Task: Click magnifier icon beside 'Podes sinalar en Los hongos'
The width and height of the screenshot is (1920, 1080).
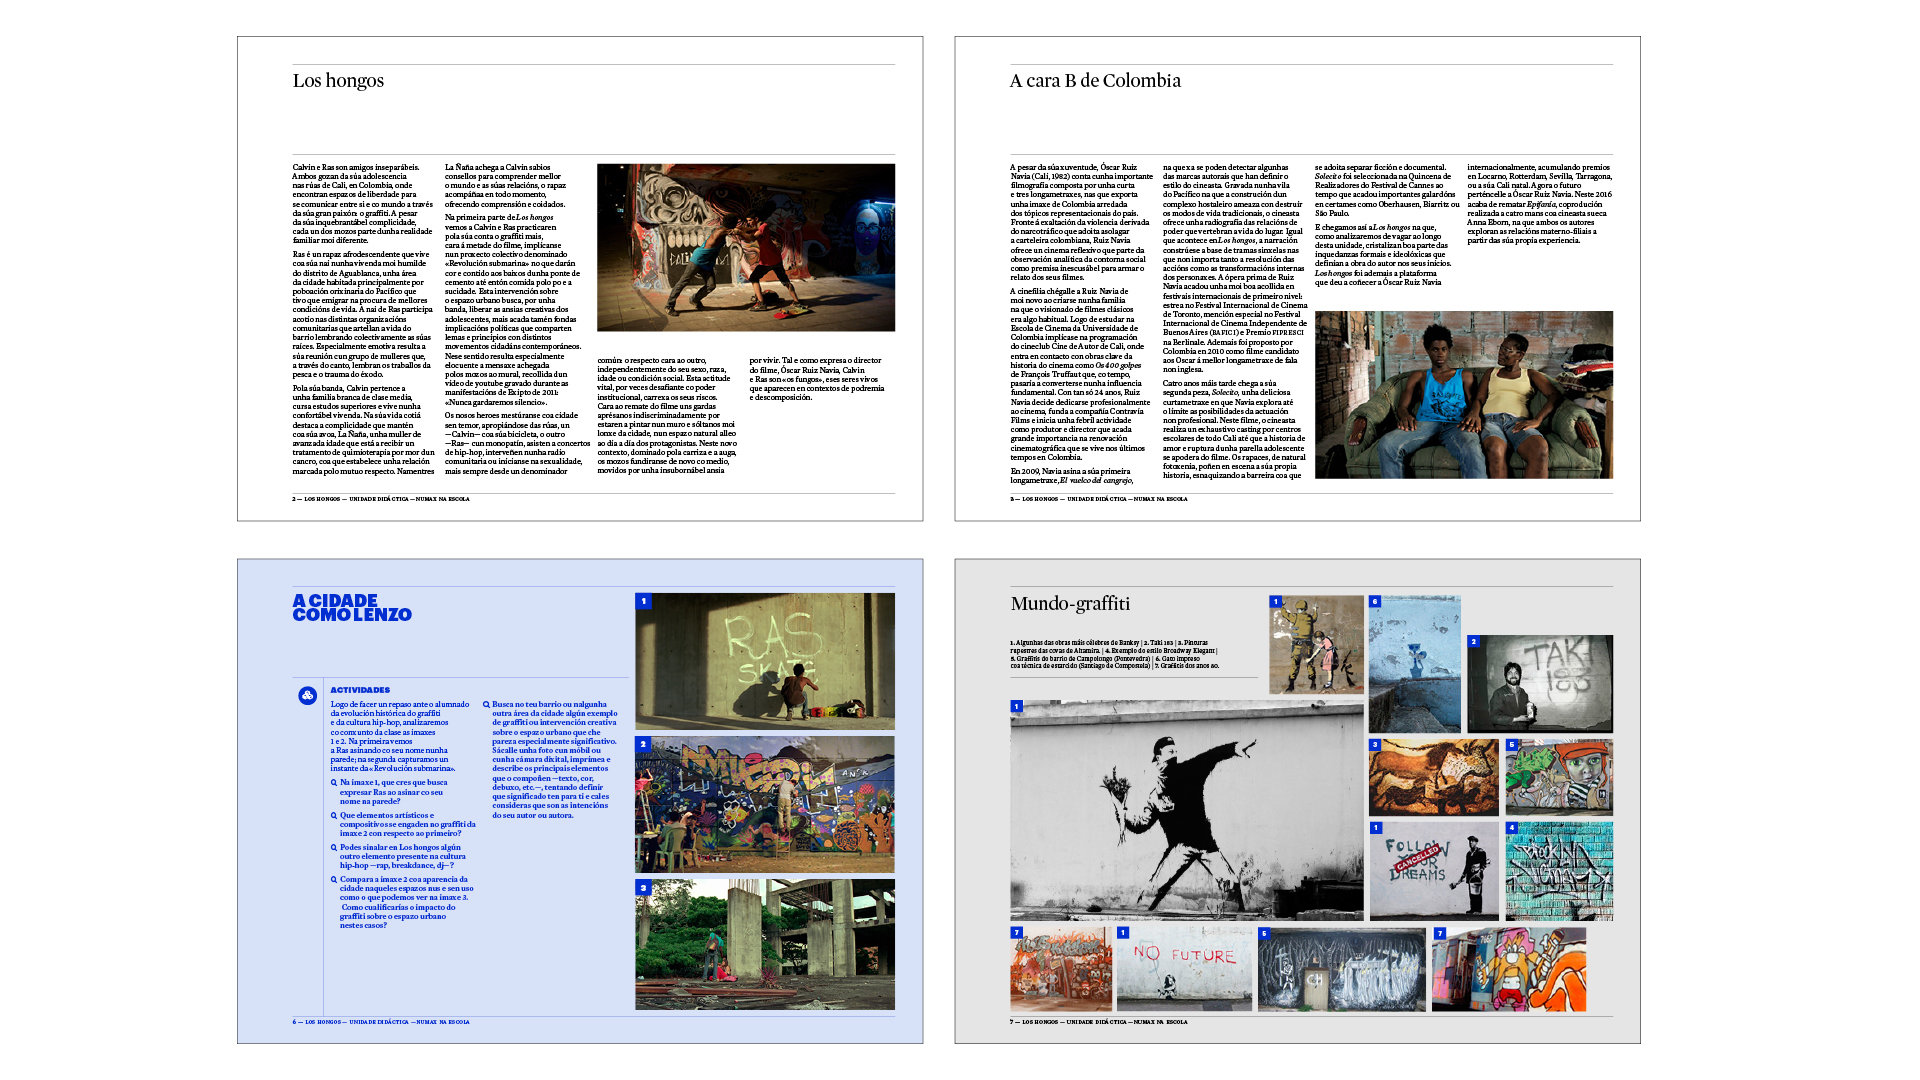Action: click(x=334, y=848)
